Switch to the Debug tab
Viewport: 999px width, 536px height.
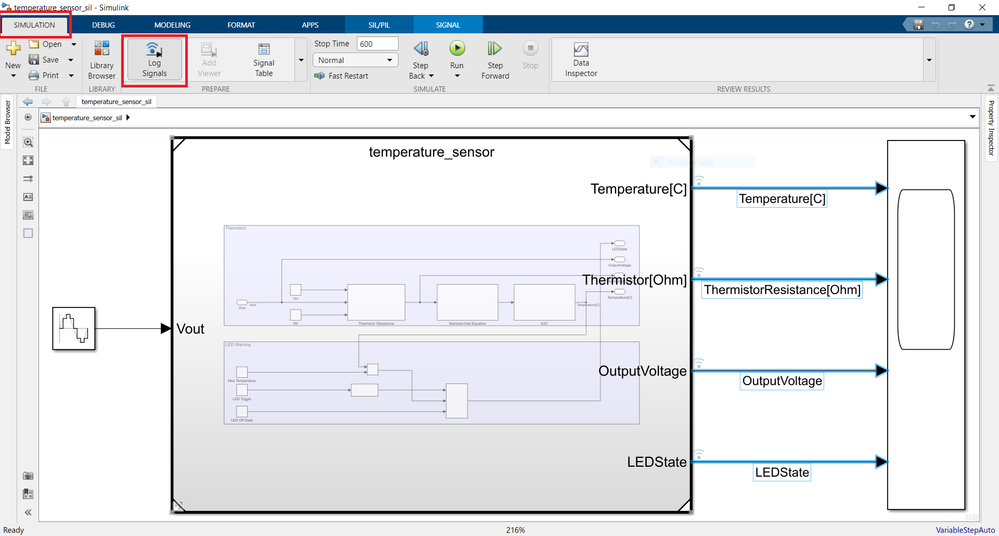tap(103, 25)
